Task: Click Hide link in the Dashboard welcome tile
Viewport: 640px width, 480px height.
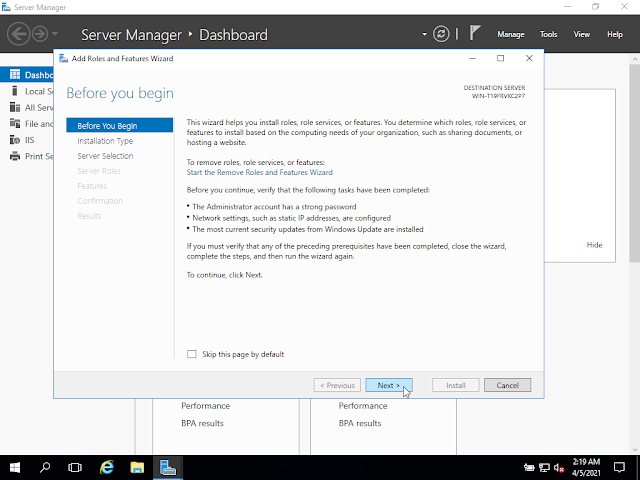Action: pyautogui.click(x=594, y=245)
